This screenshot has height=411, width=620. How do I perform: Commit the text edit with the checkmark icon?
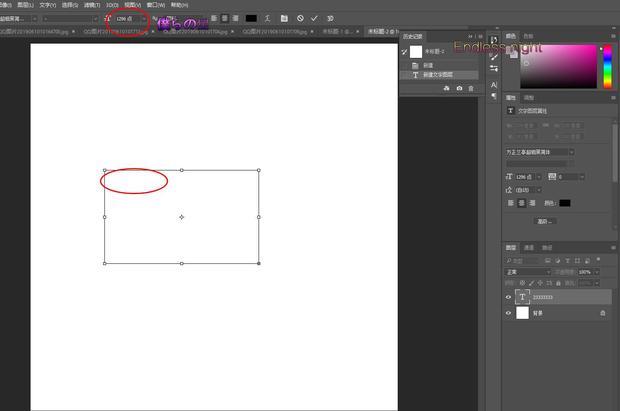314,18
